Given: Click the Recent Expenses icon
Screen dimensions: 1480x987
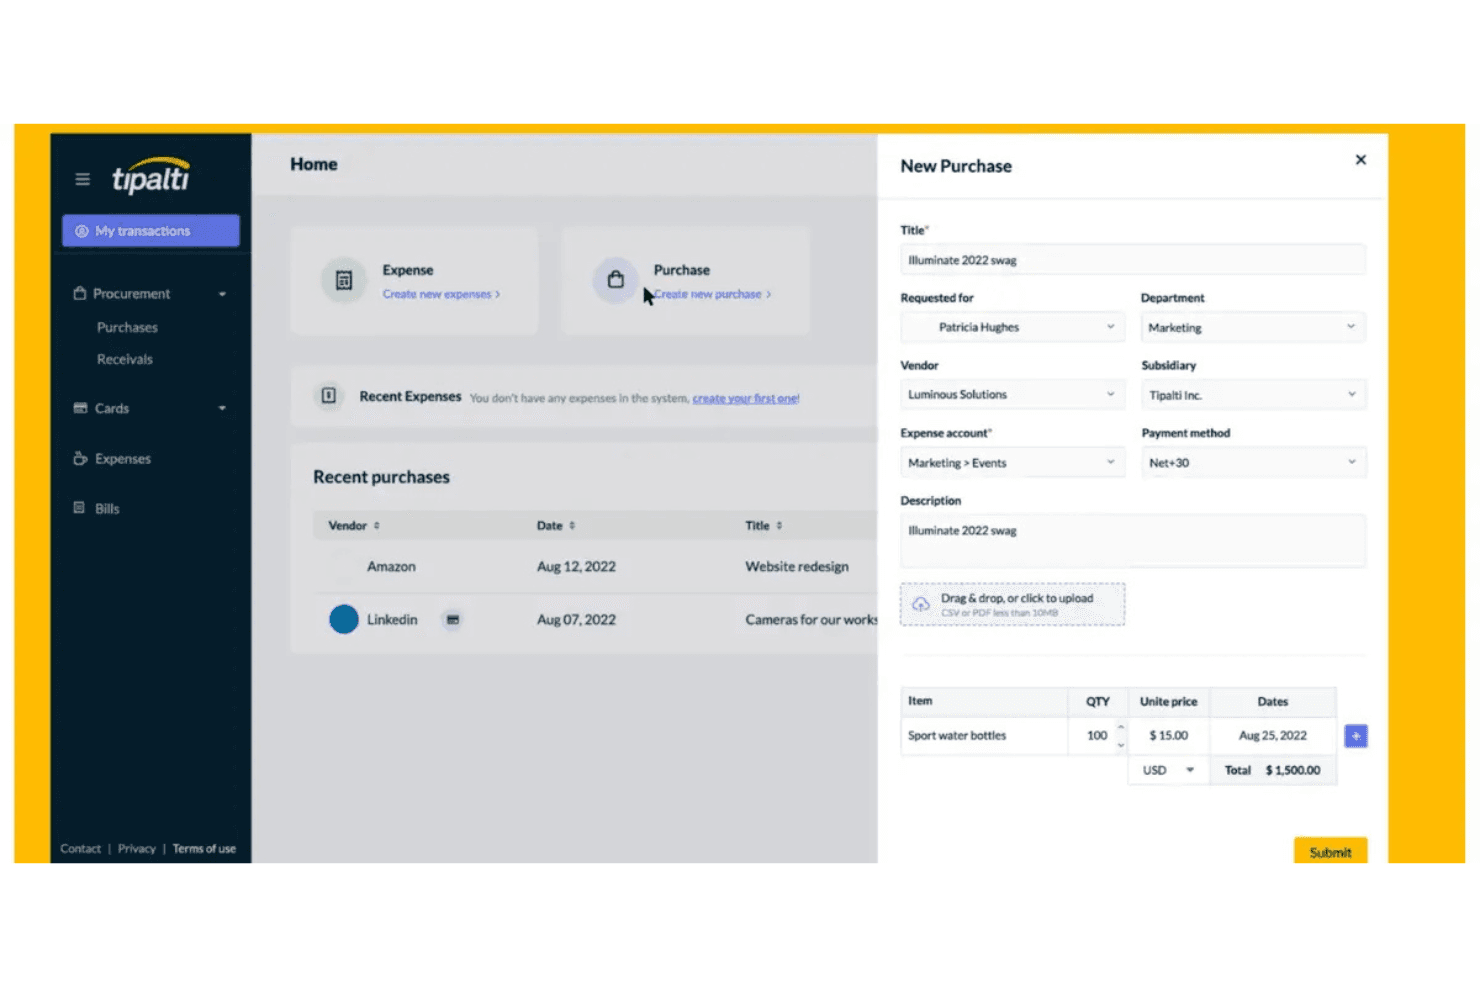Looking at the screenshot, I should 328,396.
